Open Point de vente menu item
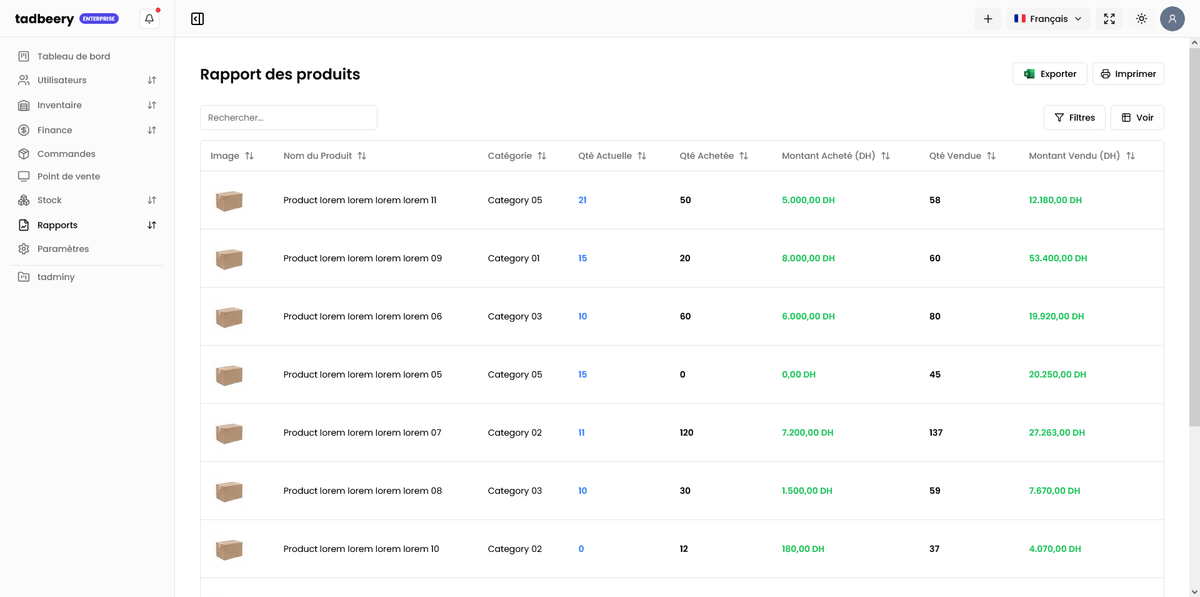This screenshot has width=1200, height=597. point(68,176)
